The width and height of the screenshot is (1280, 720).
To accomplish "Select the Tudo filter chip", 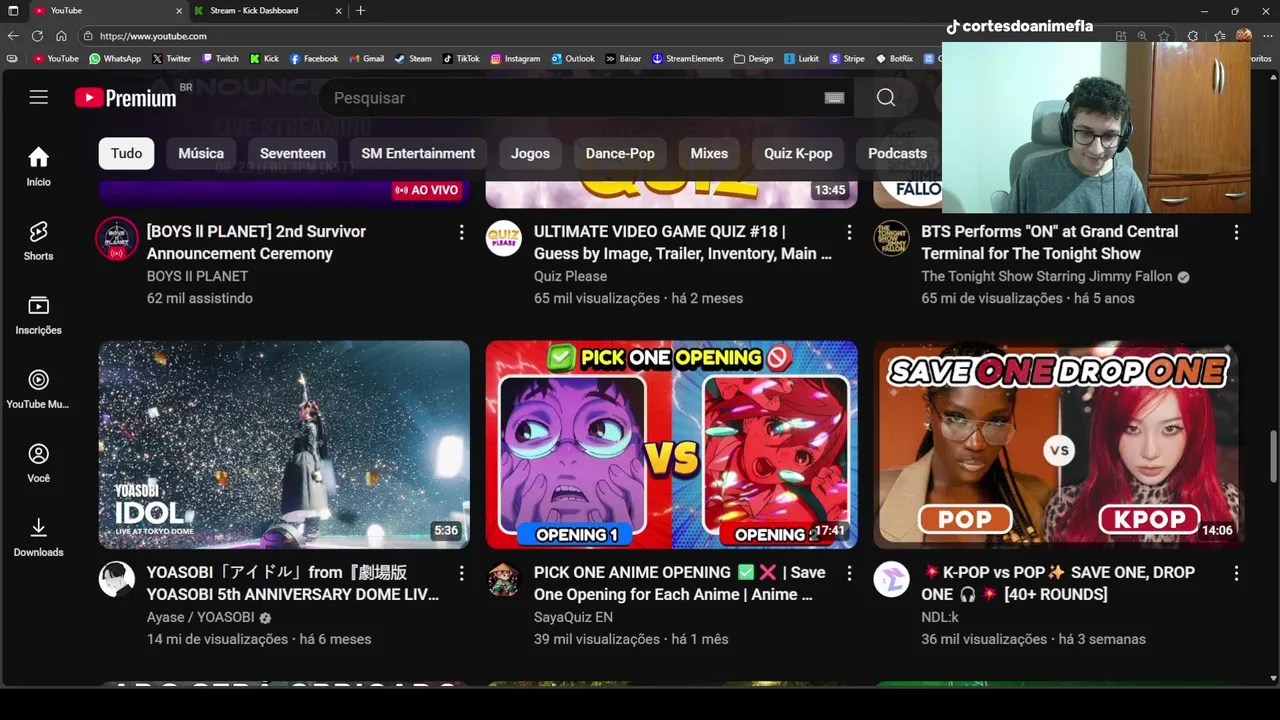I will click(x=126, y=153).
